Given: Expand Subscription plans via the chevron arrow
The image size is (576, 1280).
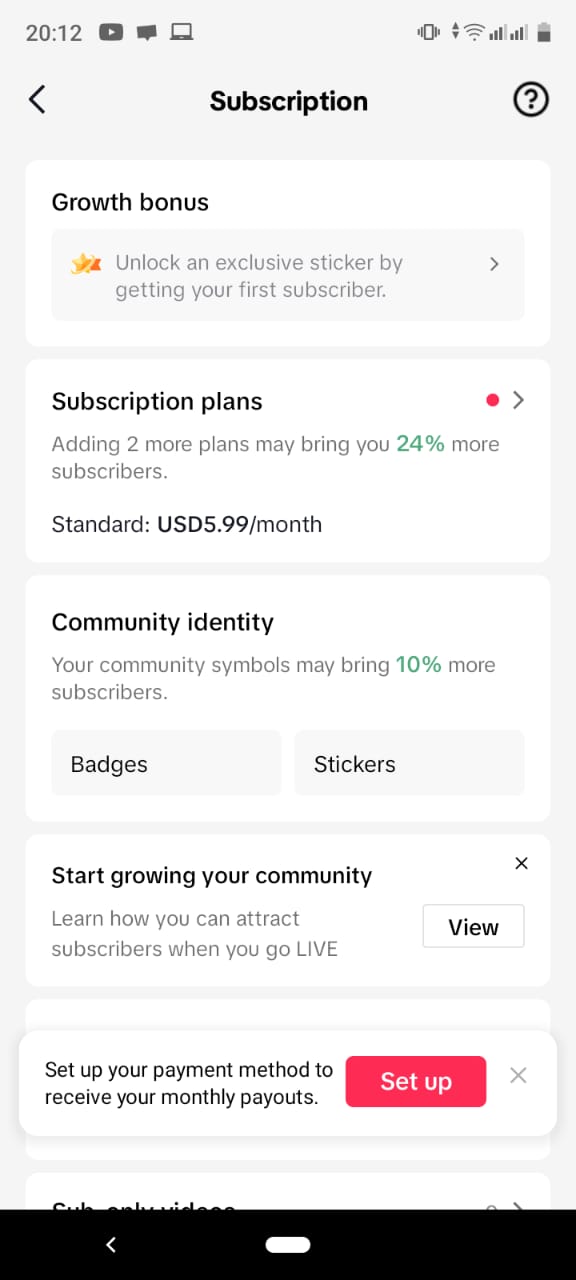Looking at the screenshot, I should 518,400.
